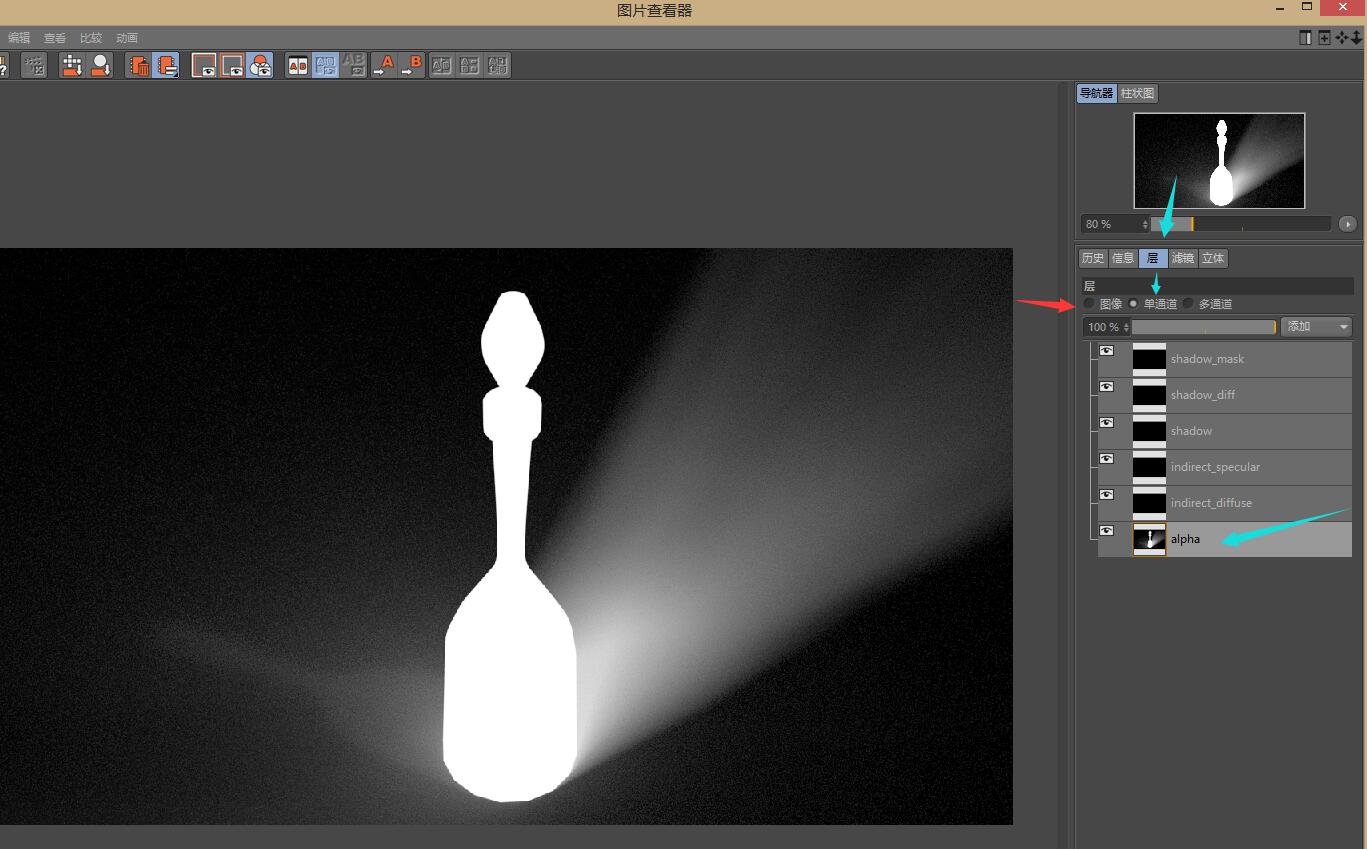1367x849 pixels.
Task: Click the round arrow button beside zoom slider
Action: coord(1348,224)
